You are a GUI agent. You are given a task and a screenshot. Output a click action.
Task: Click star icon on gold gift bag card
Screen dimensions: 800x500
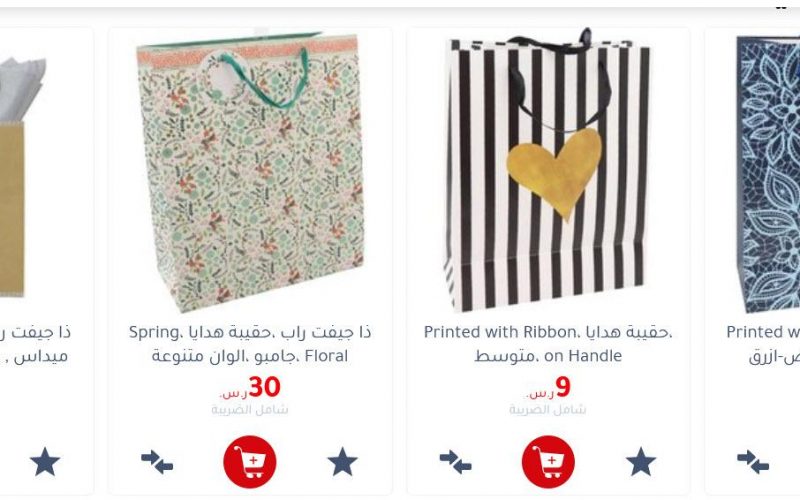click(45, 462)
